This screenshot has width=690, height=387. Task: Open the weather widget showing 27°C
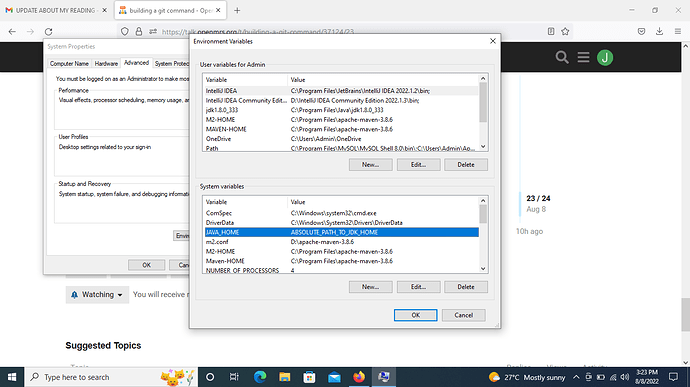pos(527,377)
